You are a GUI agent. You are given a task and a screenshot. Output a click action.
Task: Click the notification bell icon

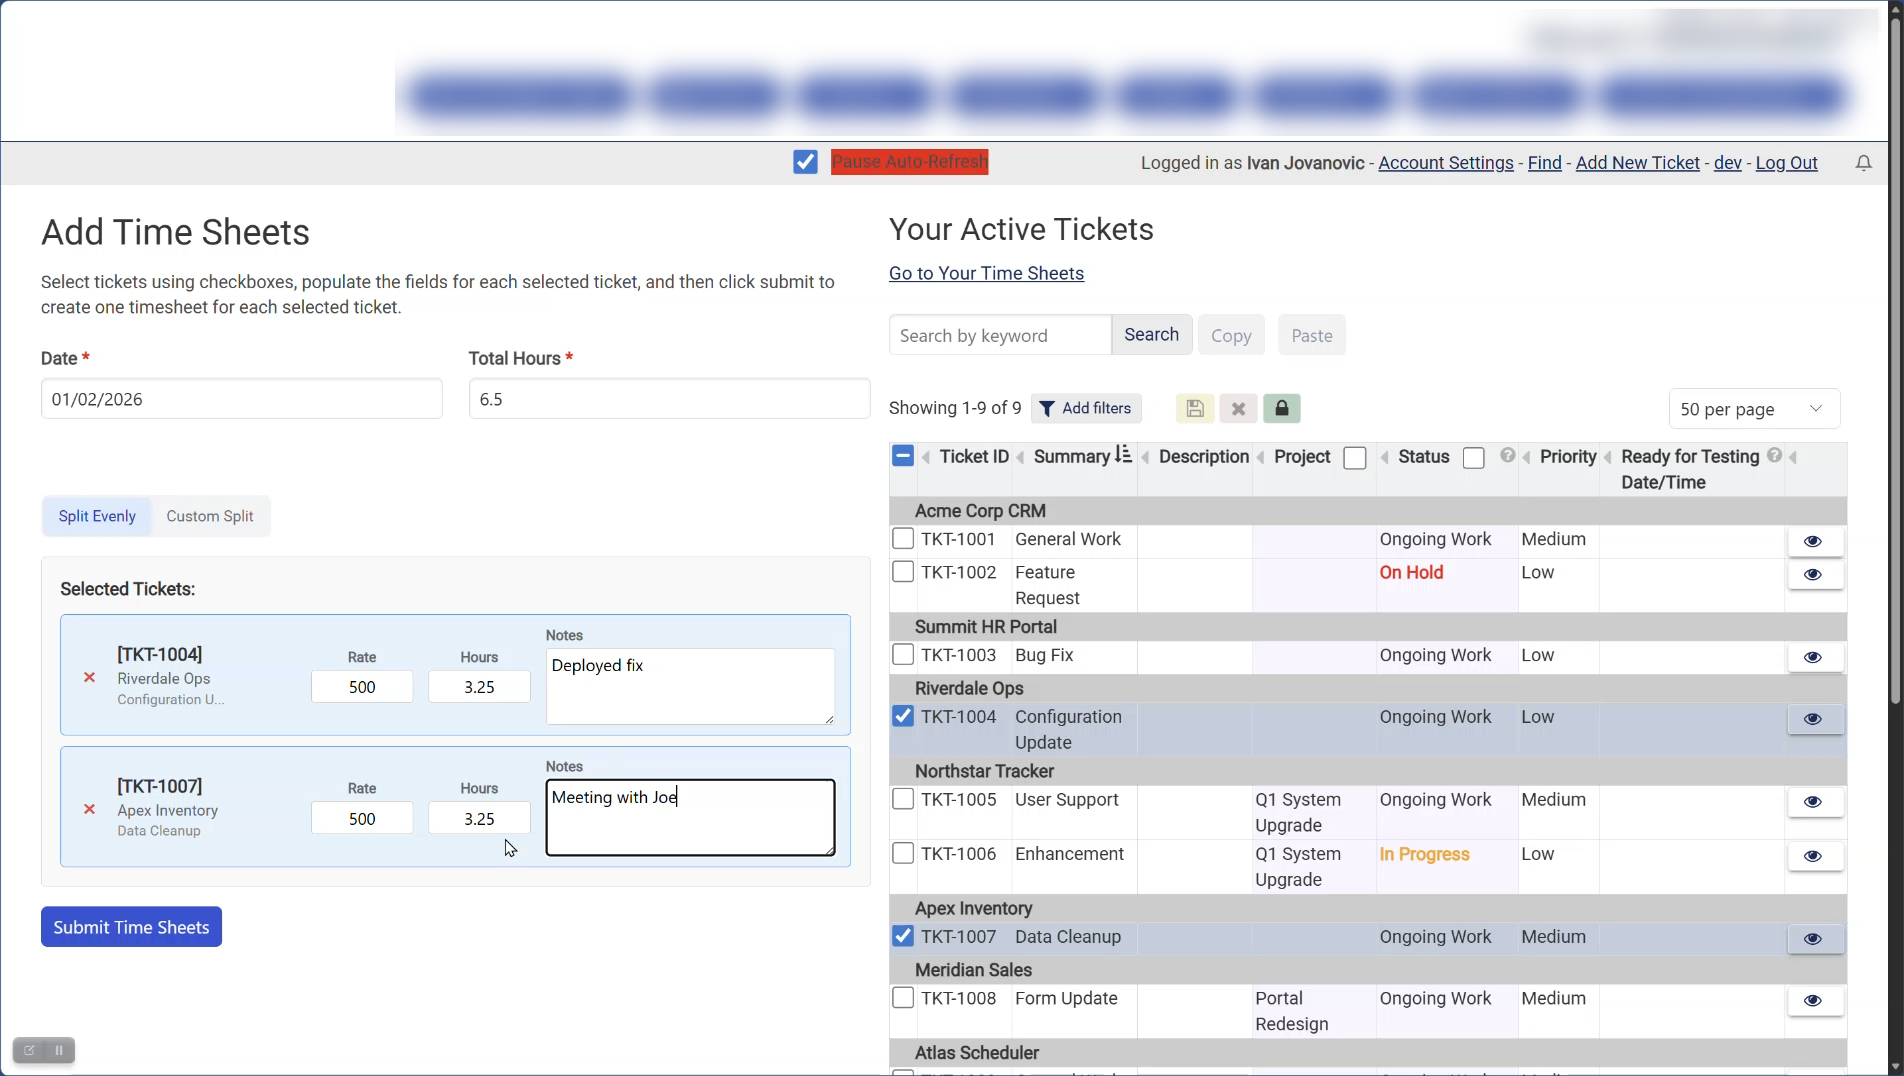(x=1863, y=163)
